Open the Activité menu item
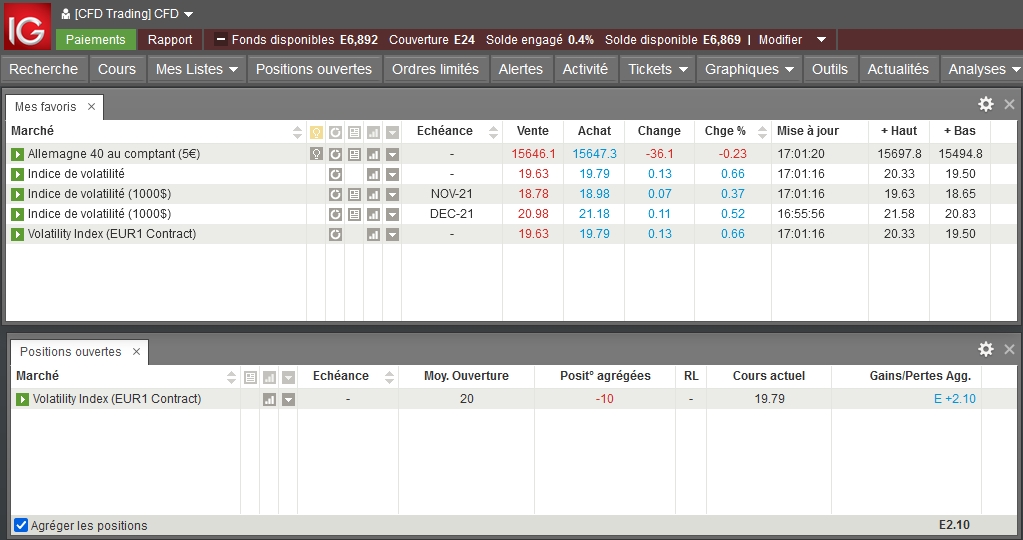Screen dimensions: 1023x540 click(585, 69)
